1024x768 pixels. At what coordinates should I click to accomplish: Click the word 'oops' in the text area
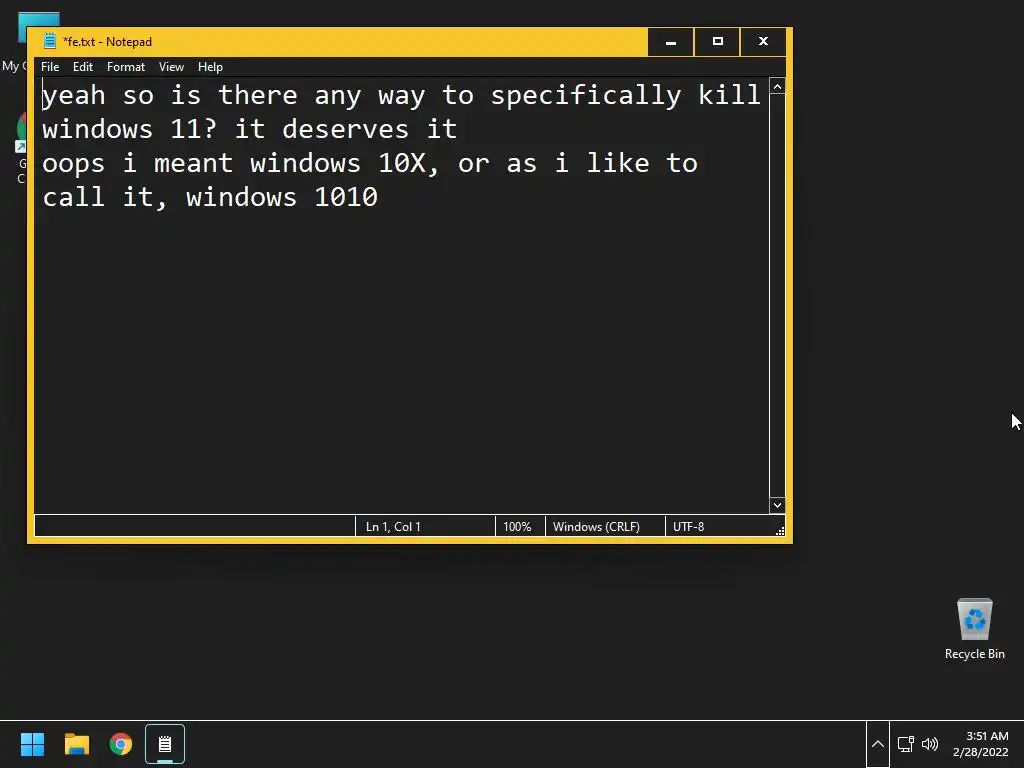point(73,165)
